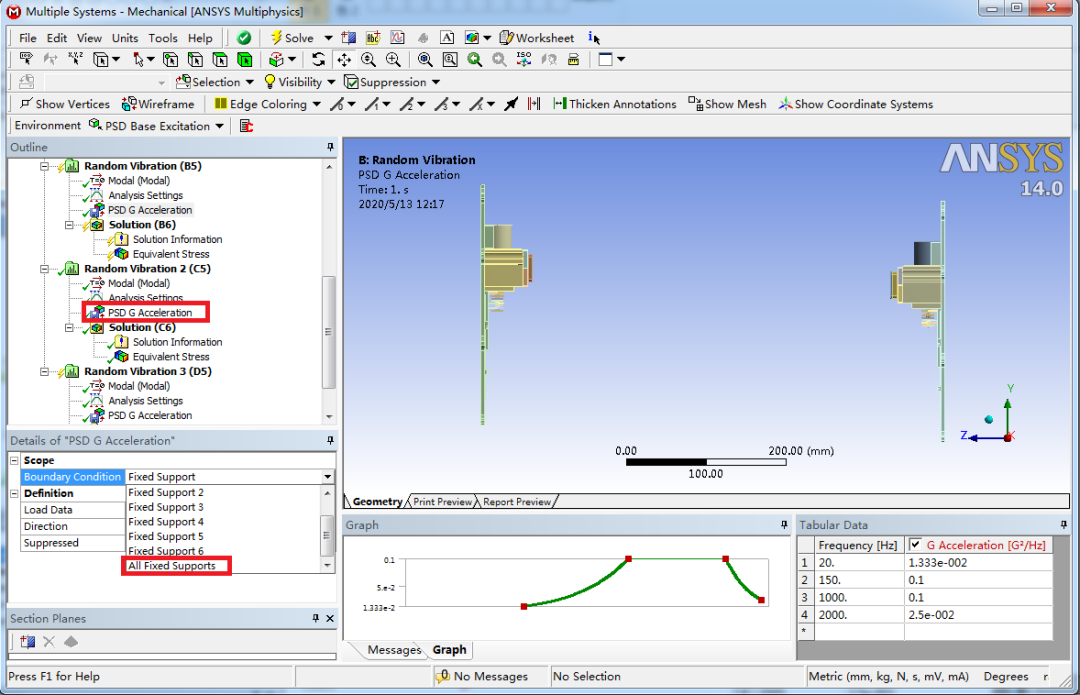The height and width of the screenshot is (695, 1080).
Task: Activate the Pan view tool
Action: pyautogui.click(x=344, y=60)
